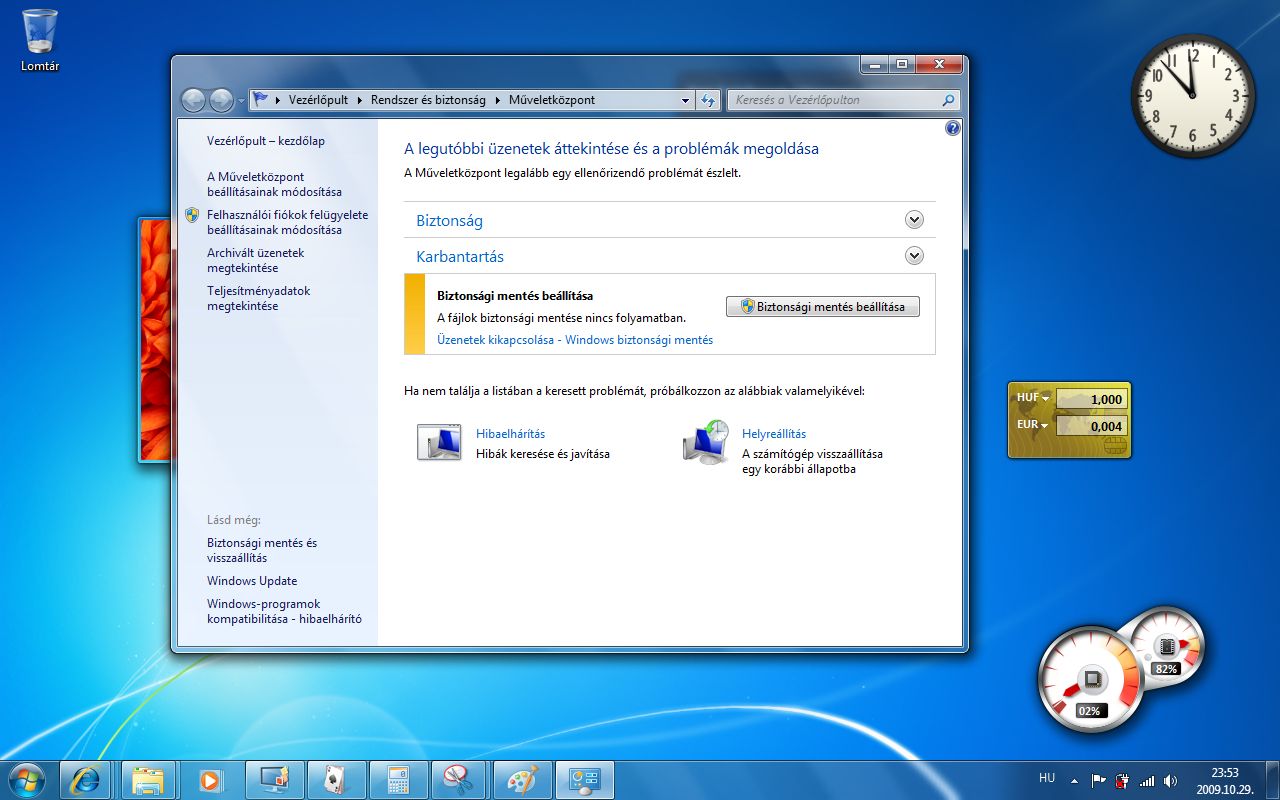The image size is (1280, 800).
Task: Show hidden system tray icons
Action: (1074, 781)
